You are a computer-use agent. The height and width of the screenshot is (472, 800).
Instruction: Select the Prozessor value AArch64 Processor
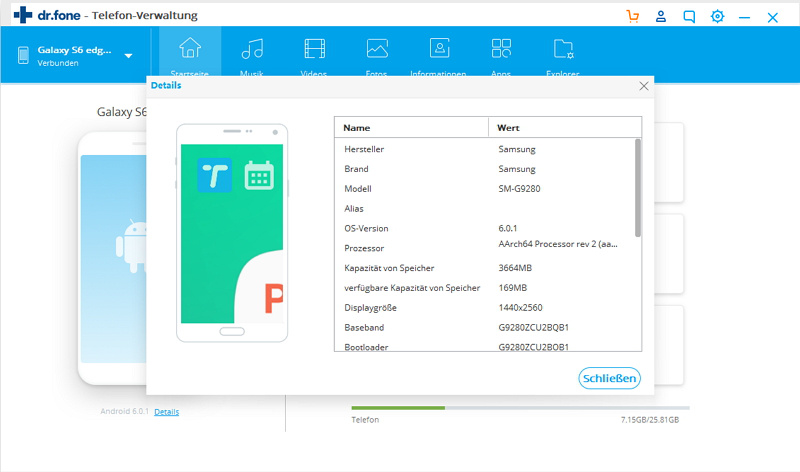click(558, 244)
